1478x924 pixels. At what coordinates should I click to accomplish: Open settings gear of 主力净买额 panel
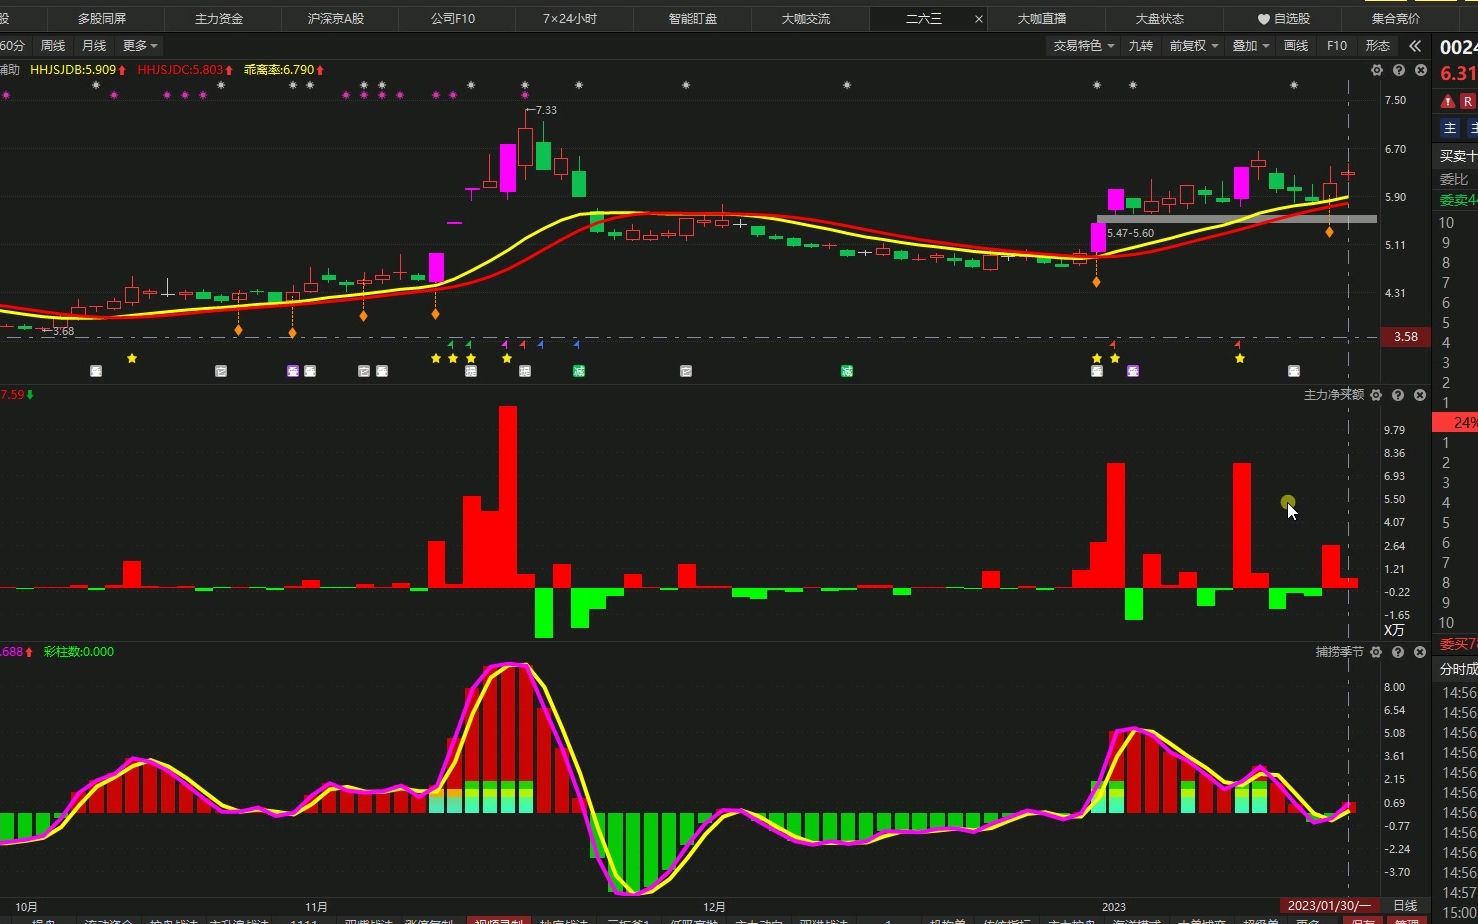click(x=1376, y=395)
